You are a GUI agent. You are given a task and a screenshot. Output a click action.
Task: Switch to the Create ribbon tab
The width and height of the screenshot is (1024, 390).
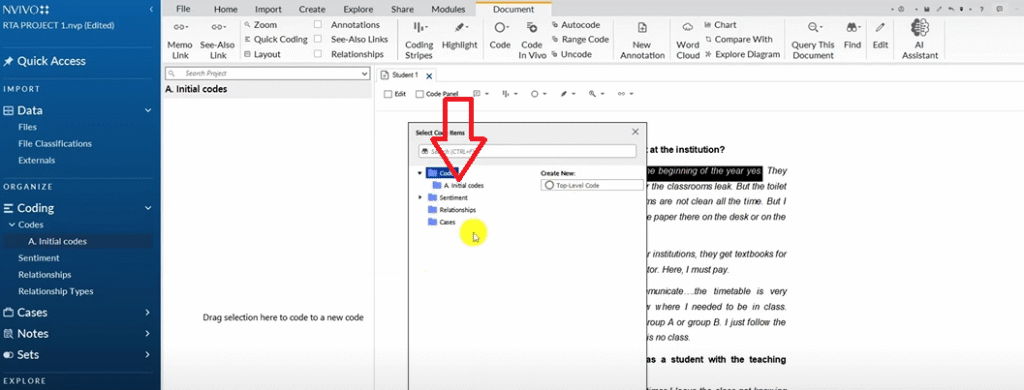pyautogui.click(x=312, y=9)
